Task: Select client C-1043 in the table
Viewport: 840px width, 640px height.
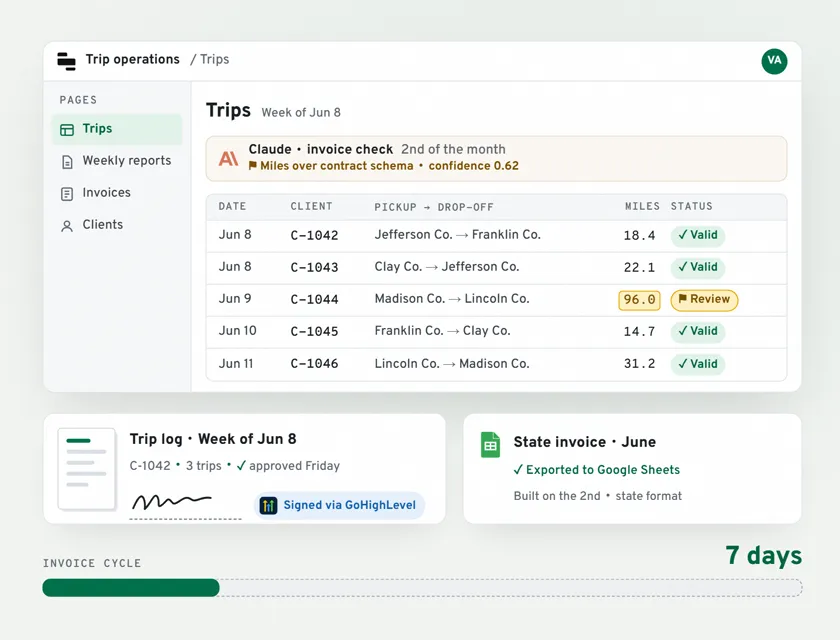Action: 314,268
